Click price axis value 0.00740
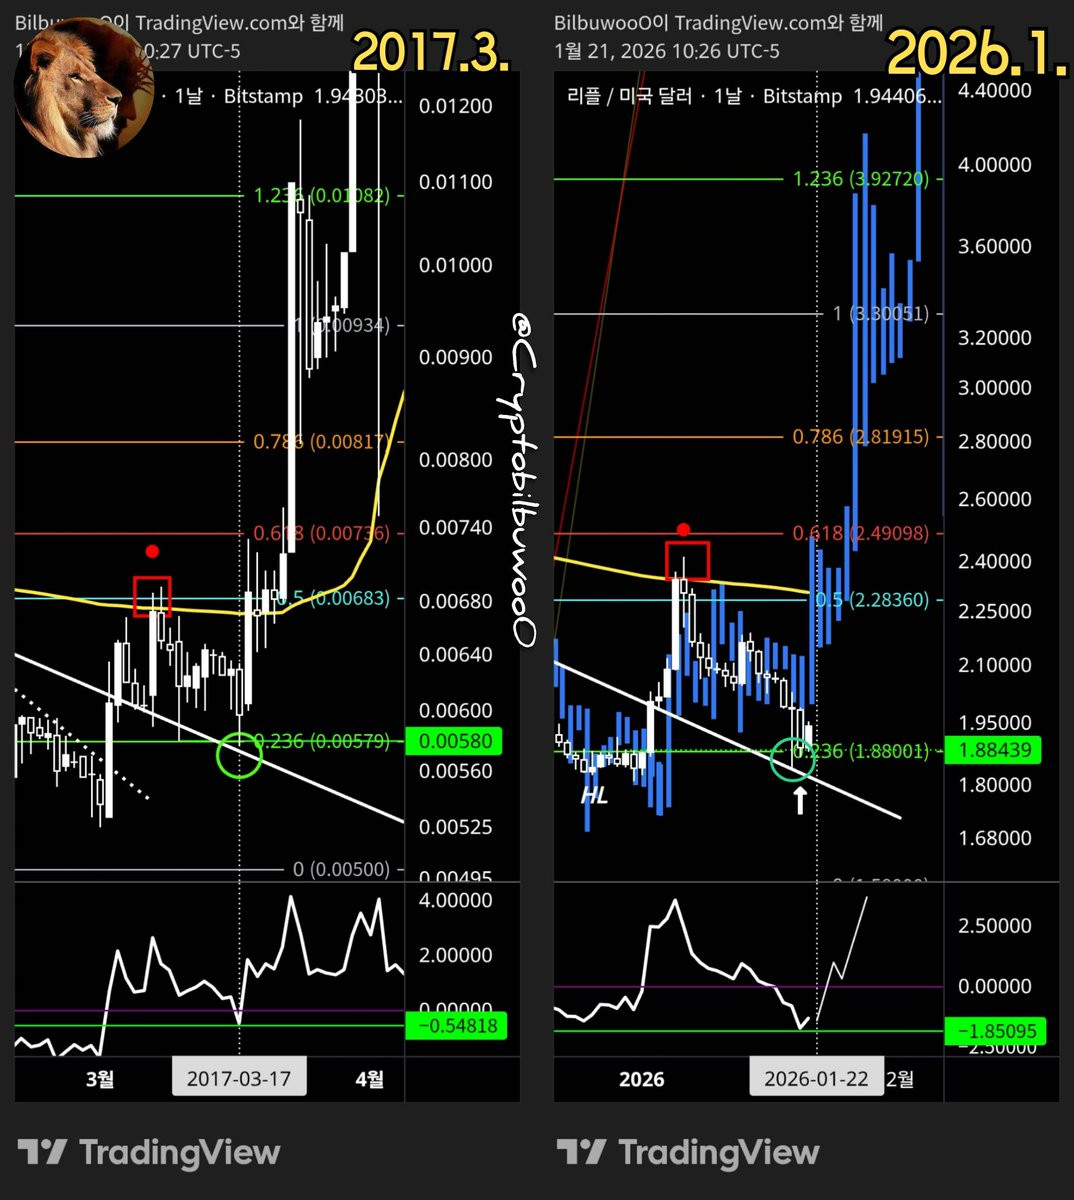 click(x=456, y=527)
